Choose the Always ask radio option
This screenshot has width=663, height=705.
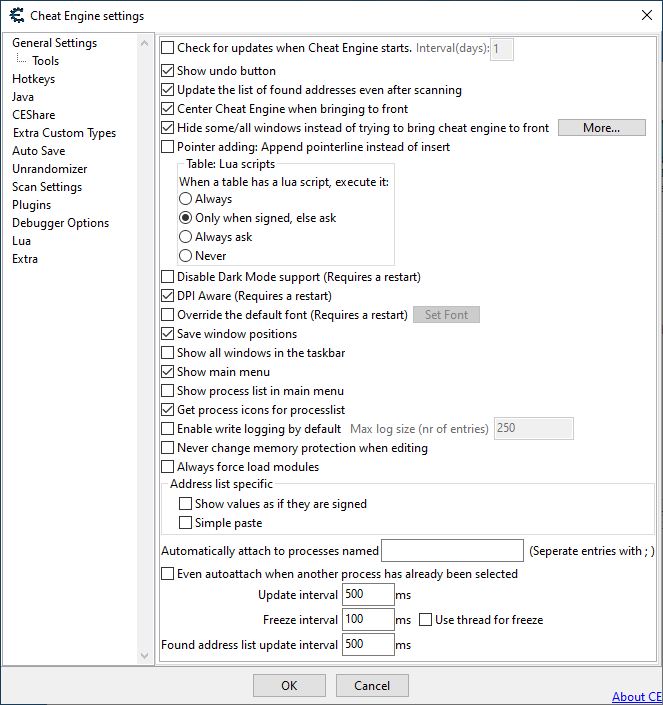(x=185, y=236)
